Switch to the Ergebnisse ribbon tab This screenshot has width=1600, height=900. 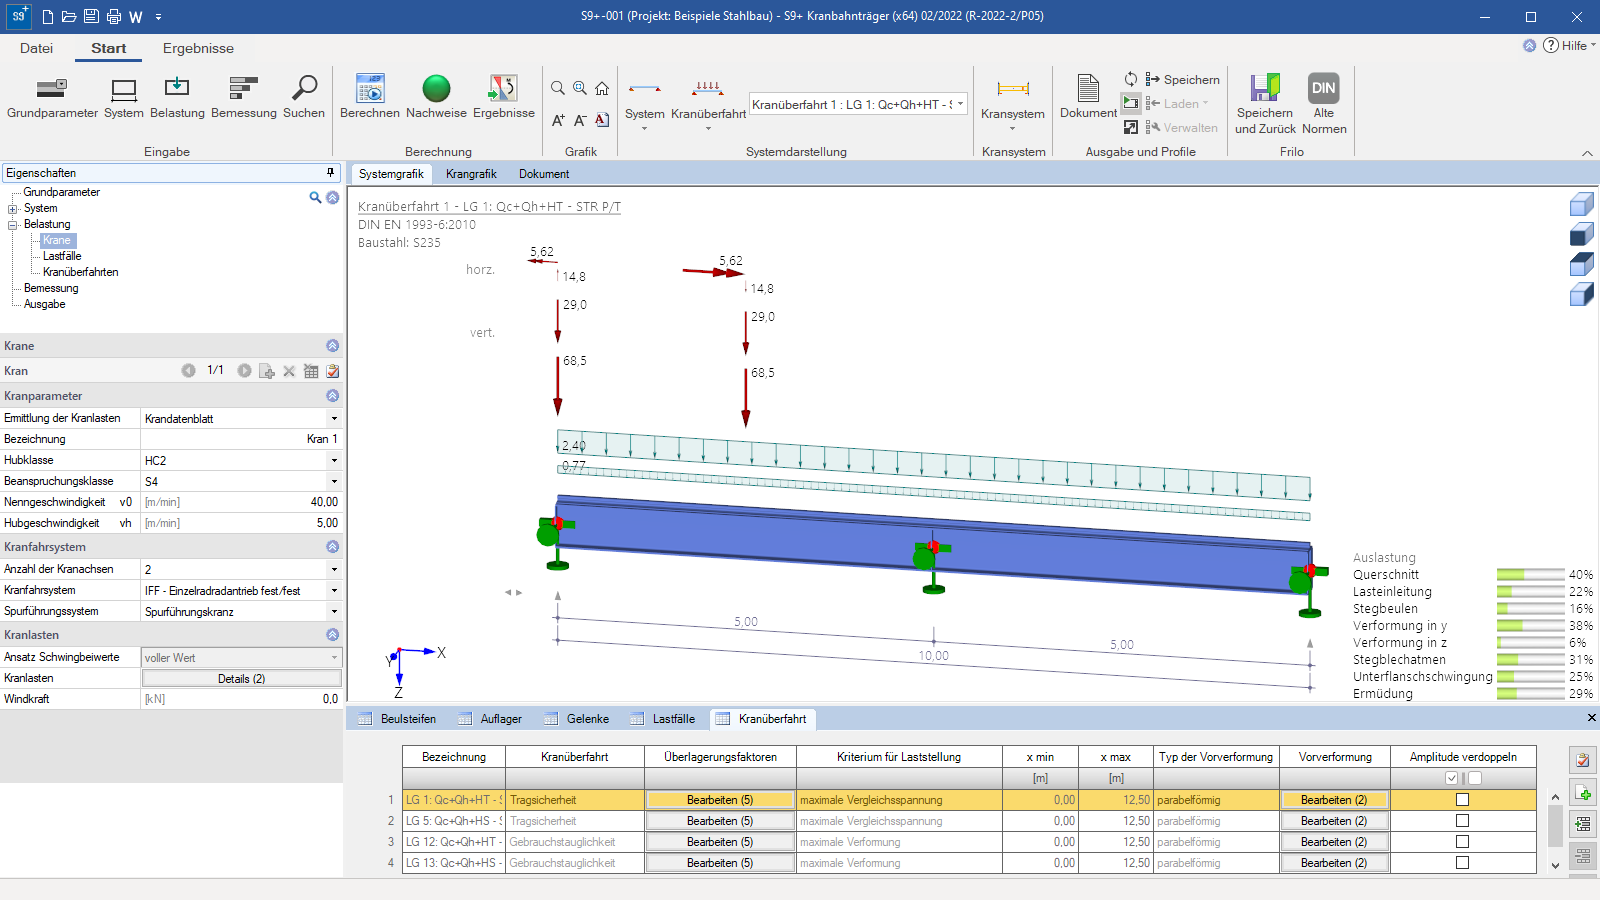point(198,48)
